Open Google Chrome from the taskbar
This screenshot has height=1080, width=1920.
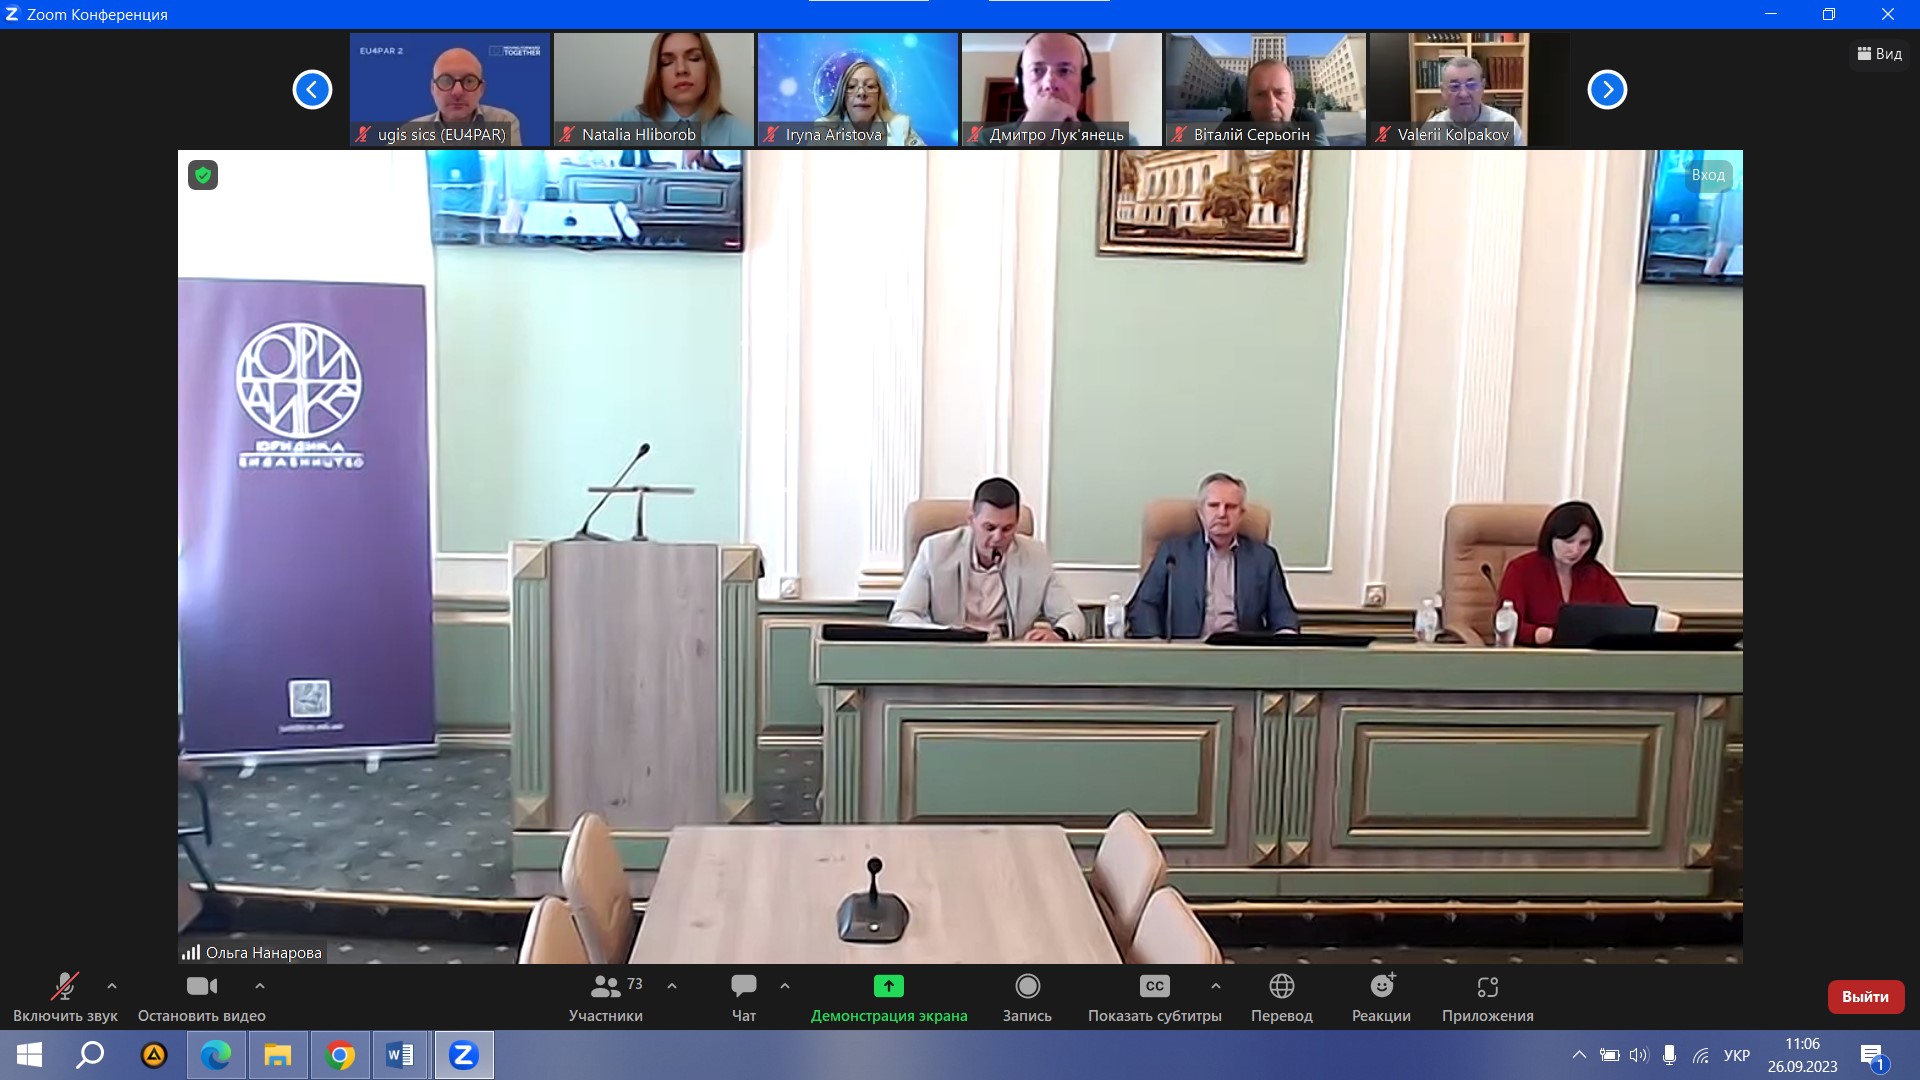click(340, 1055)
